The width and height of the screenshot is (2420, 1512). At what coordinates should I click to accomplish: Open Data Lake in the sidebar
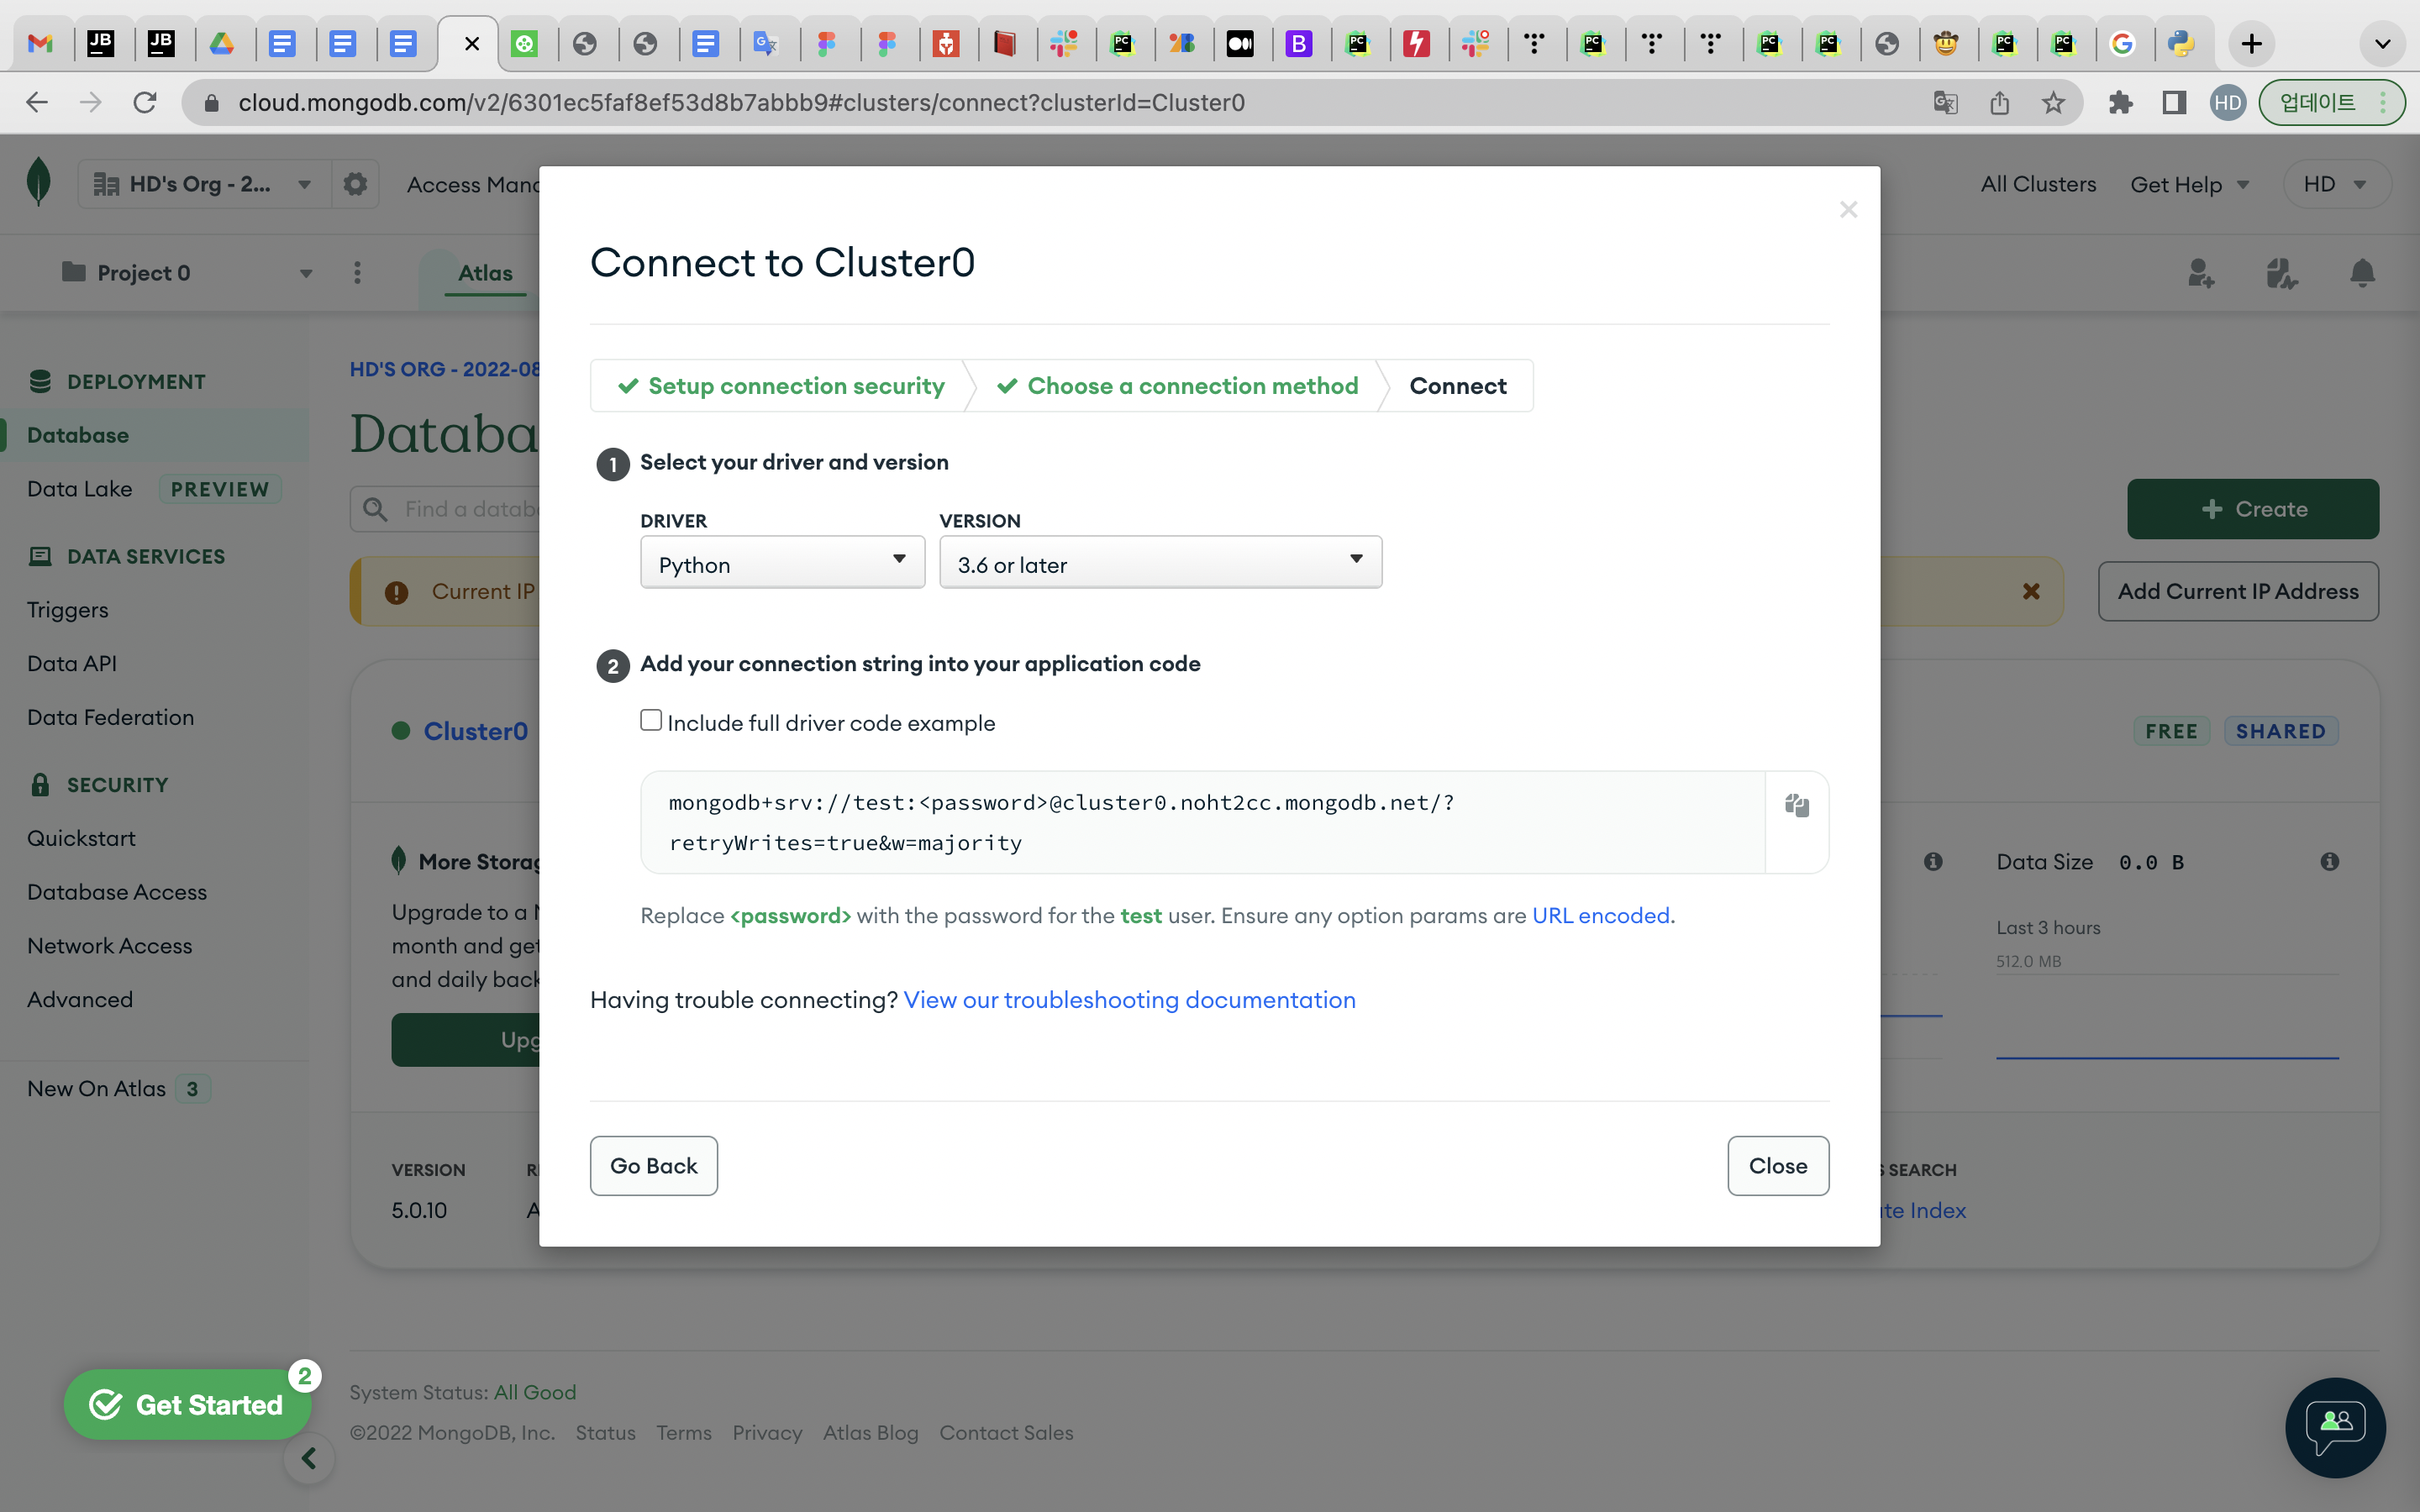click(x=80, y=489)
